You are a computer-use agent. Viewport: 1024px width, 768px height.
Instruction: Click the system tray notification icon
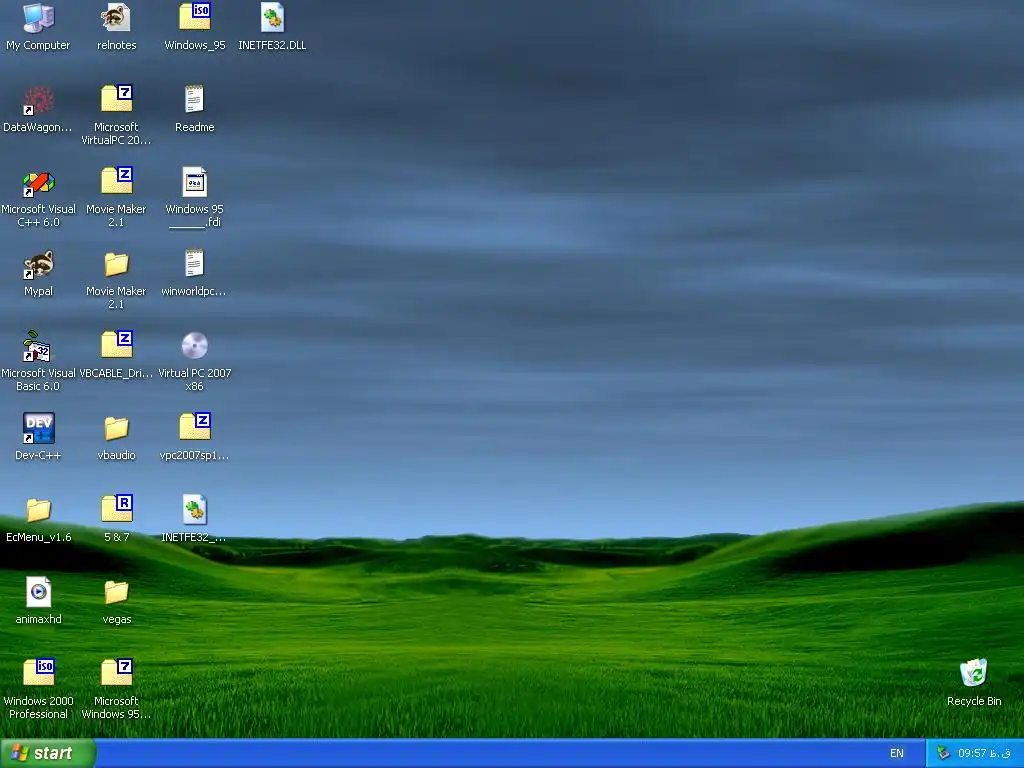coord(942,754)
